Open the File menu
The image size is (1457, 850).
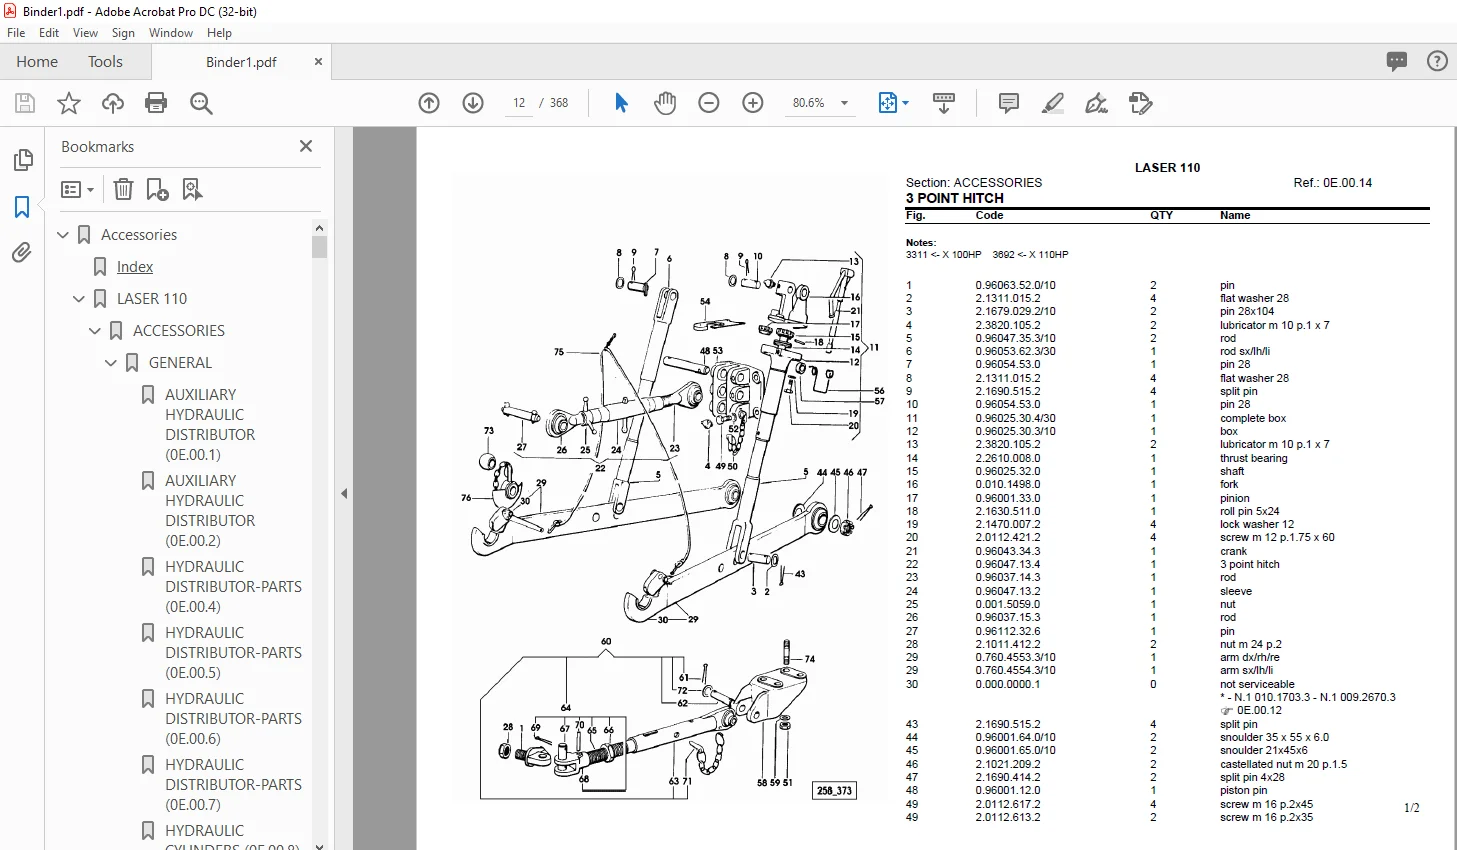(16, 33)
